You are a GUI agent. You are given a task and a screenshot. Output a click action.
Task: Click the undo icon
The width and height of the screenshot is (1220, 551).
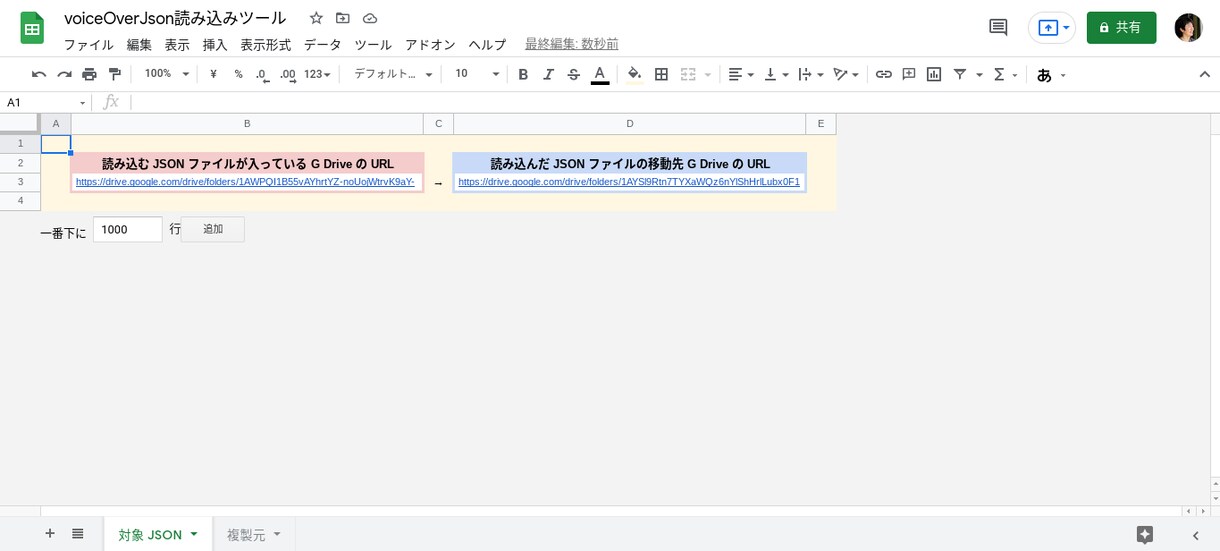[39, 74]
